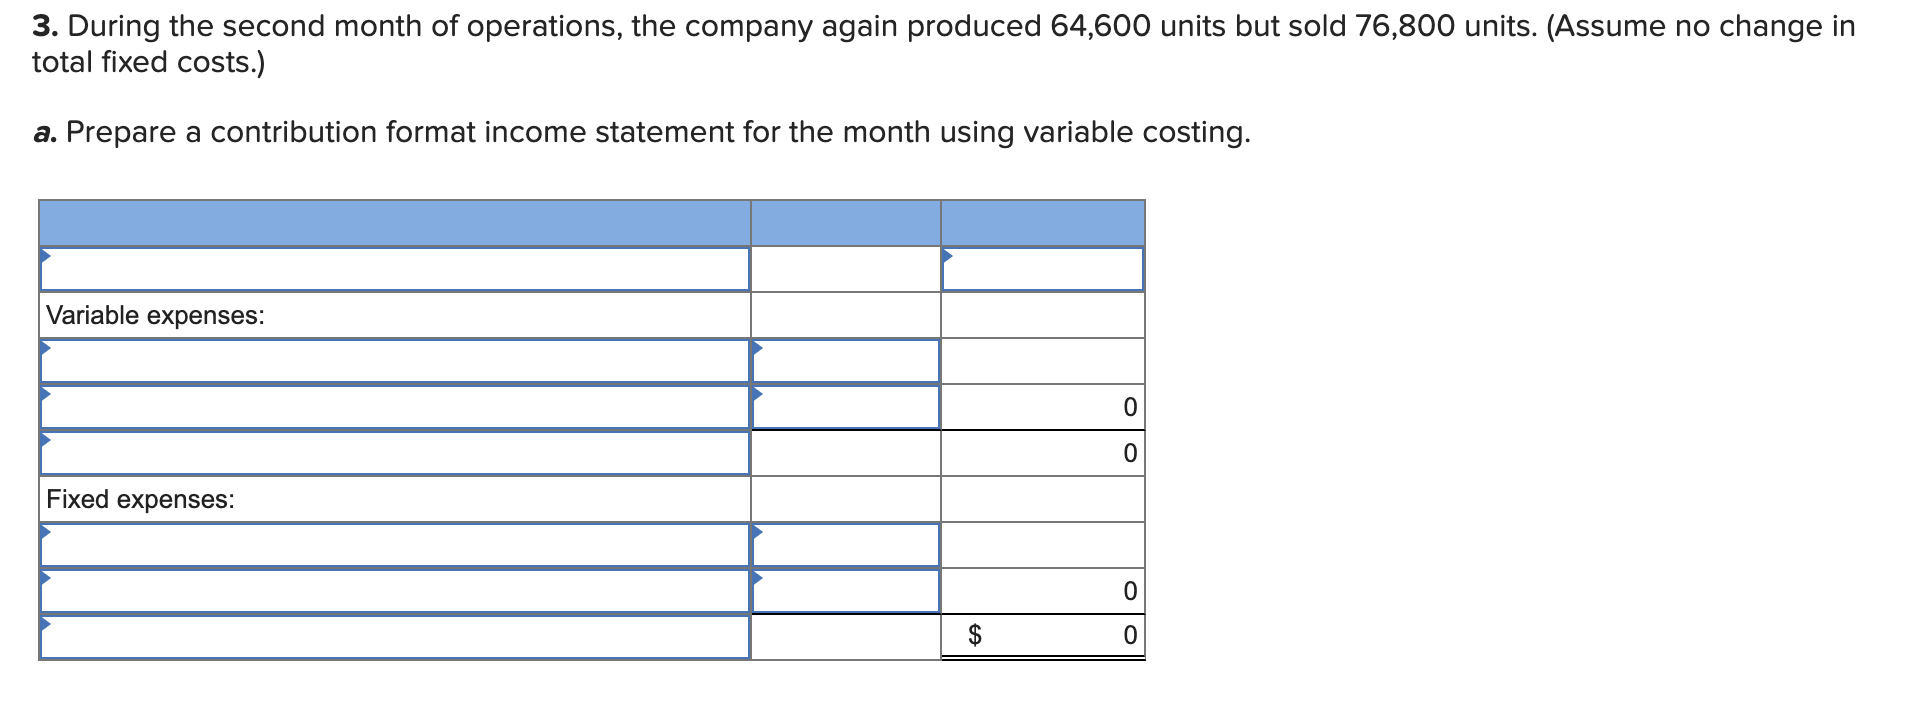Open the middle amount dropdown beside first fixed expense
The width and height of the screenshot is (1926, 722).
[x=845, y=544]
